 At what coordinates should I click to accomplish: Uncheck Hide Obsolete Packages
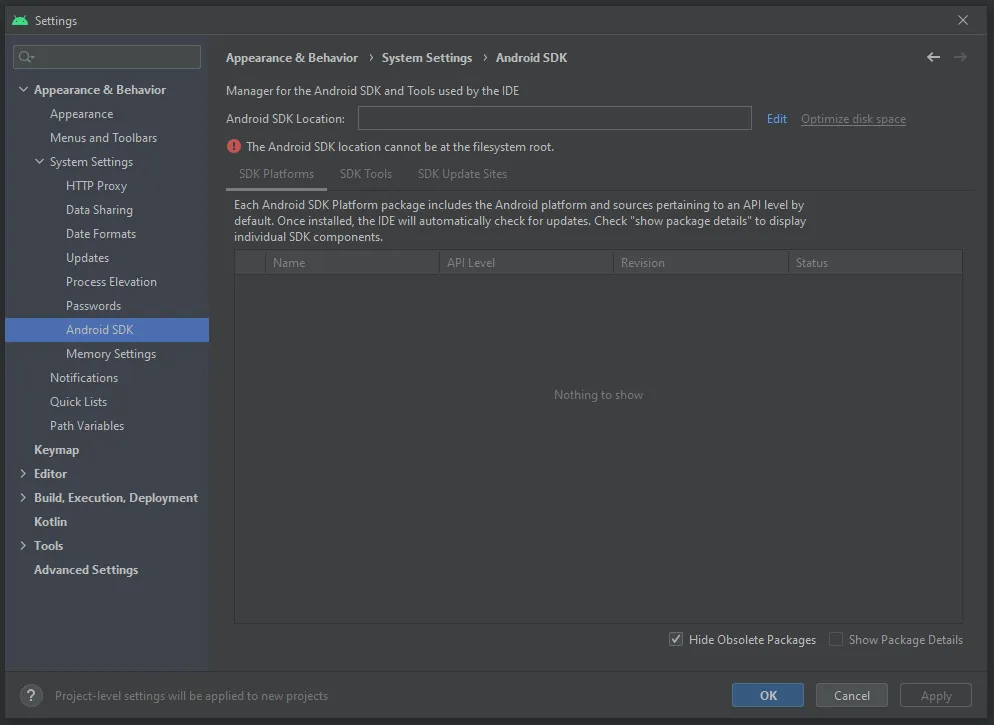(676, 639)
